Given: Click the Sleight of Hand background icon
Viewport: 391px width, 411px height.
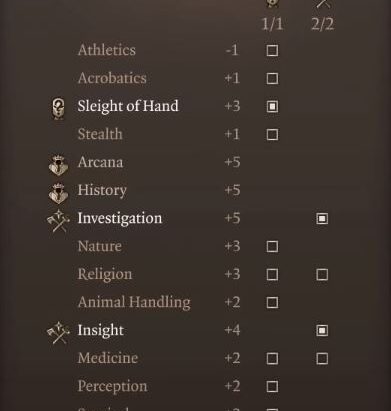Looking at the screenshot, I should (x=59, y=108).
